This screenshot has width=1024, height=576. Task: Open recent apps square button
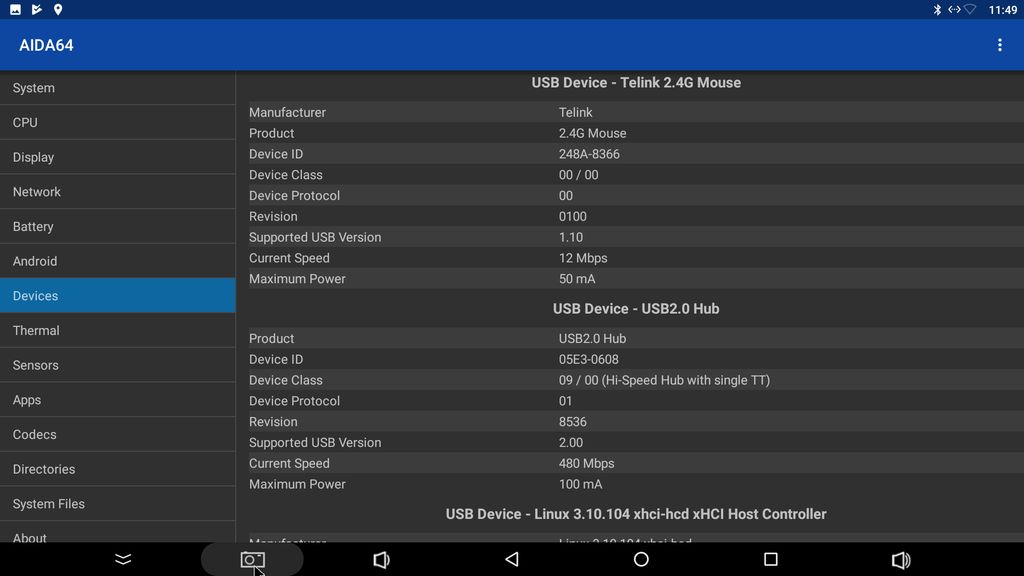[770, 560]
